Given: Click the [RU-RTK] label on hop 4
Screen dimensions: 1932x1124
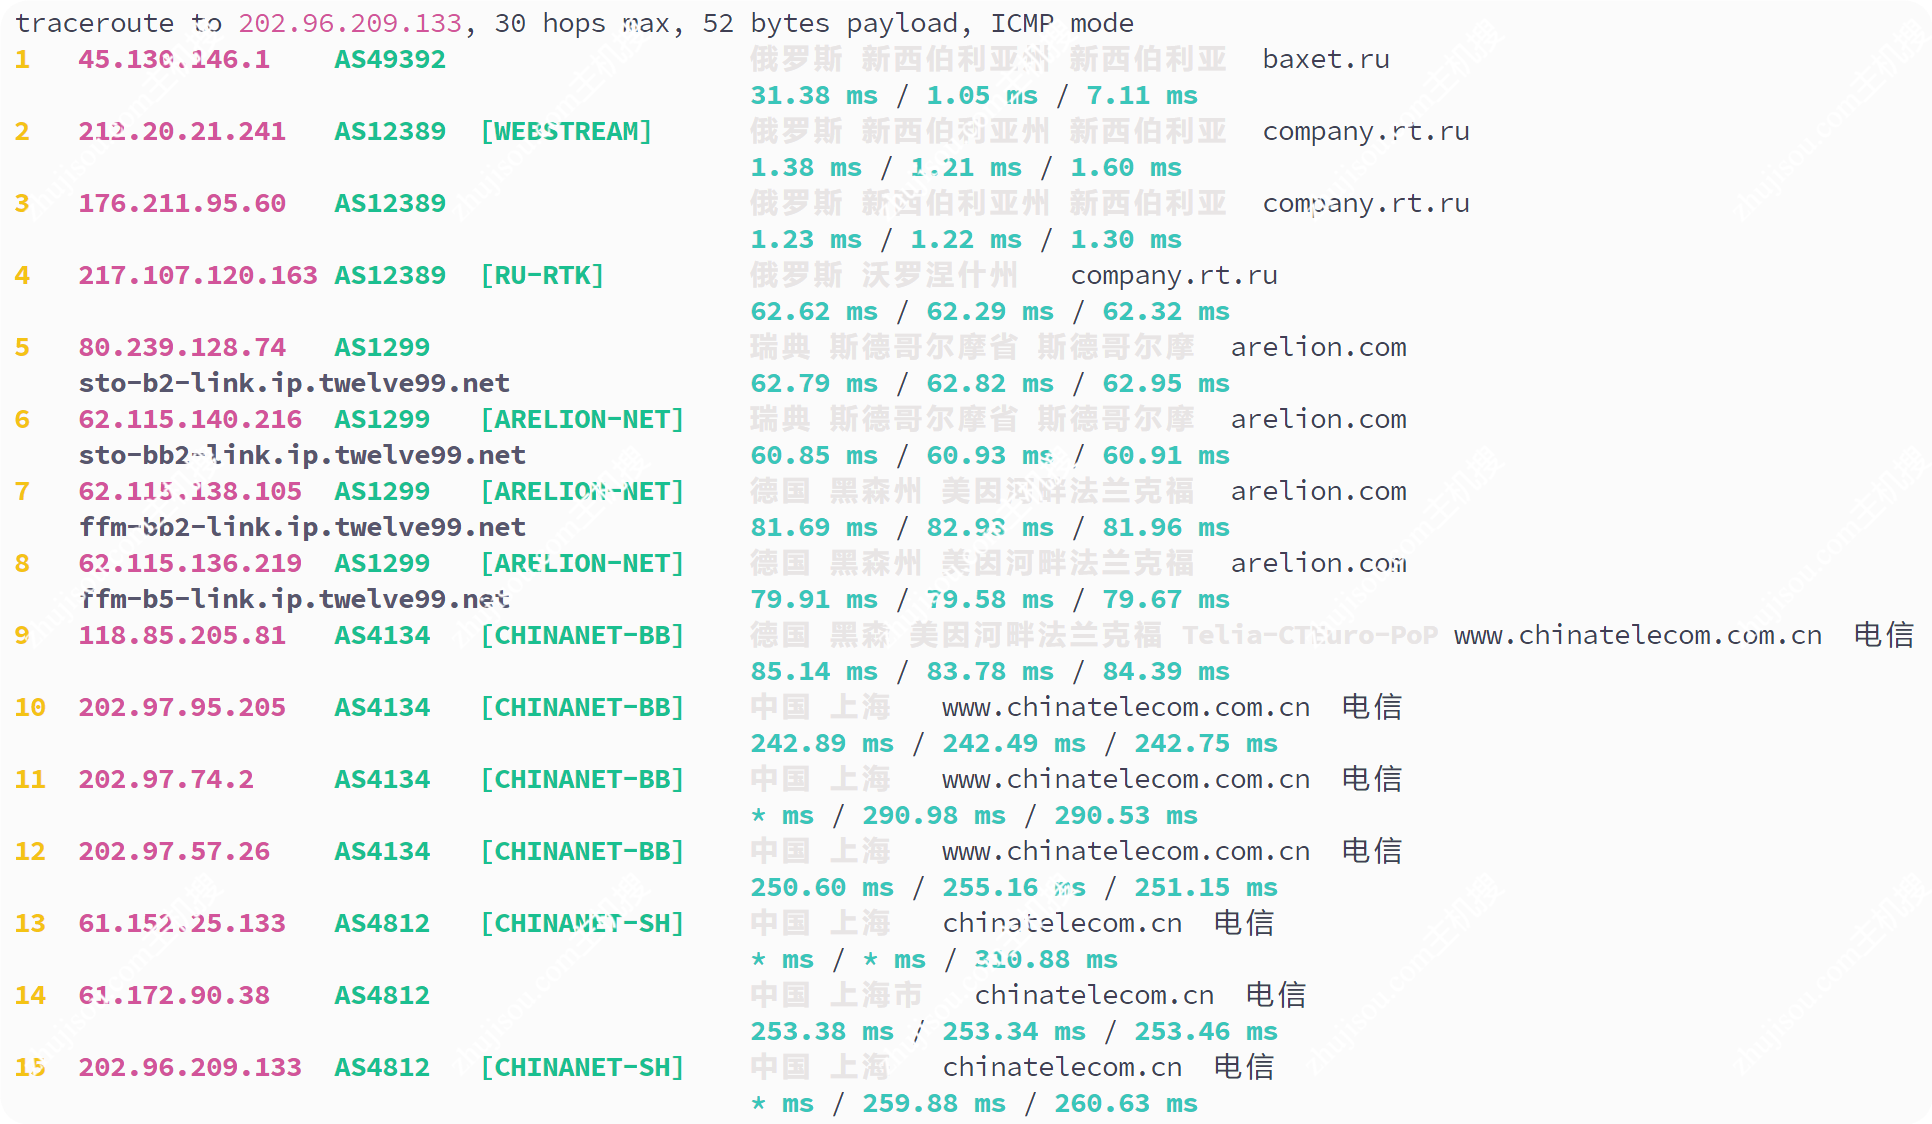Looking at the screenshot, I should tap(544, 275).
